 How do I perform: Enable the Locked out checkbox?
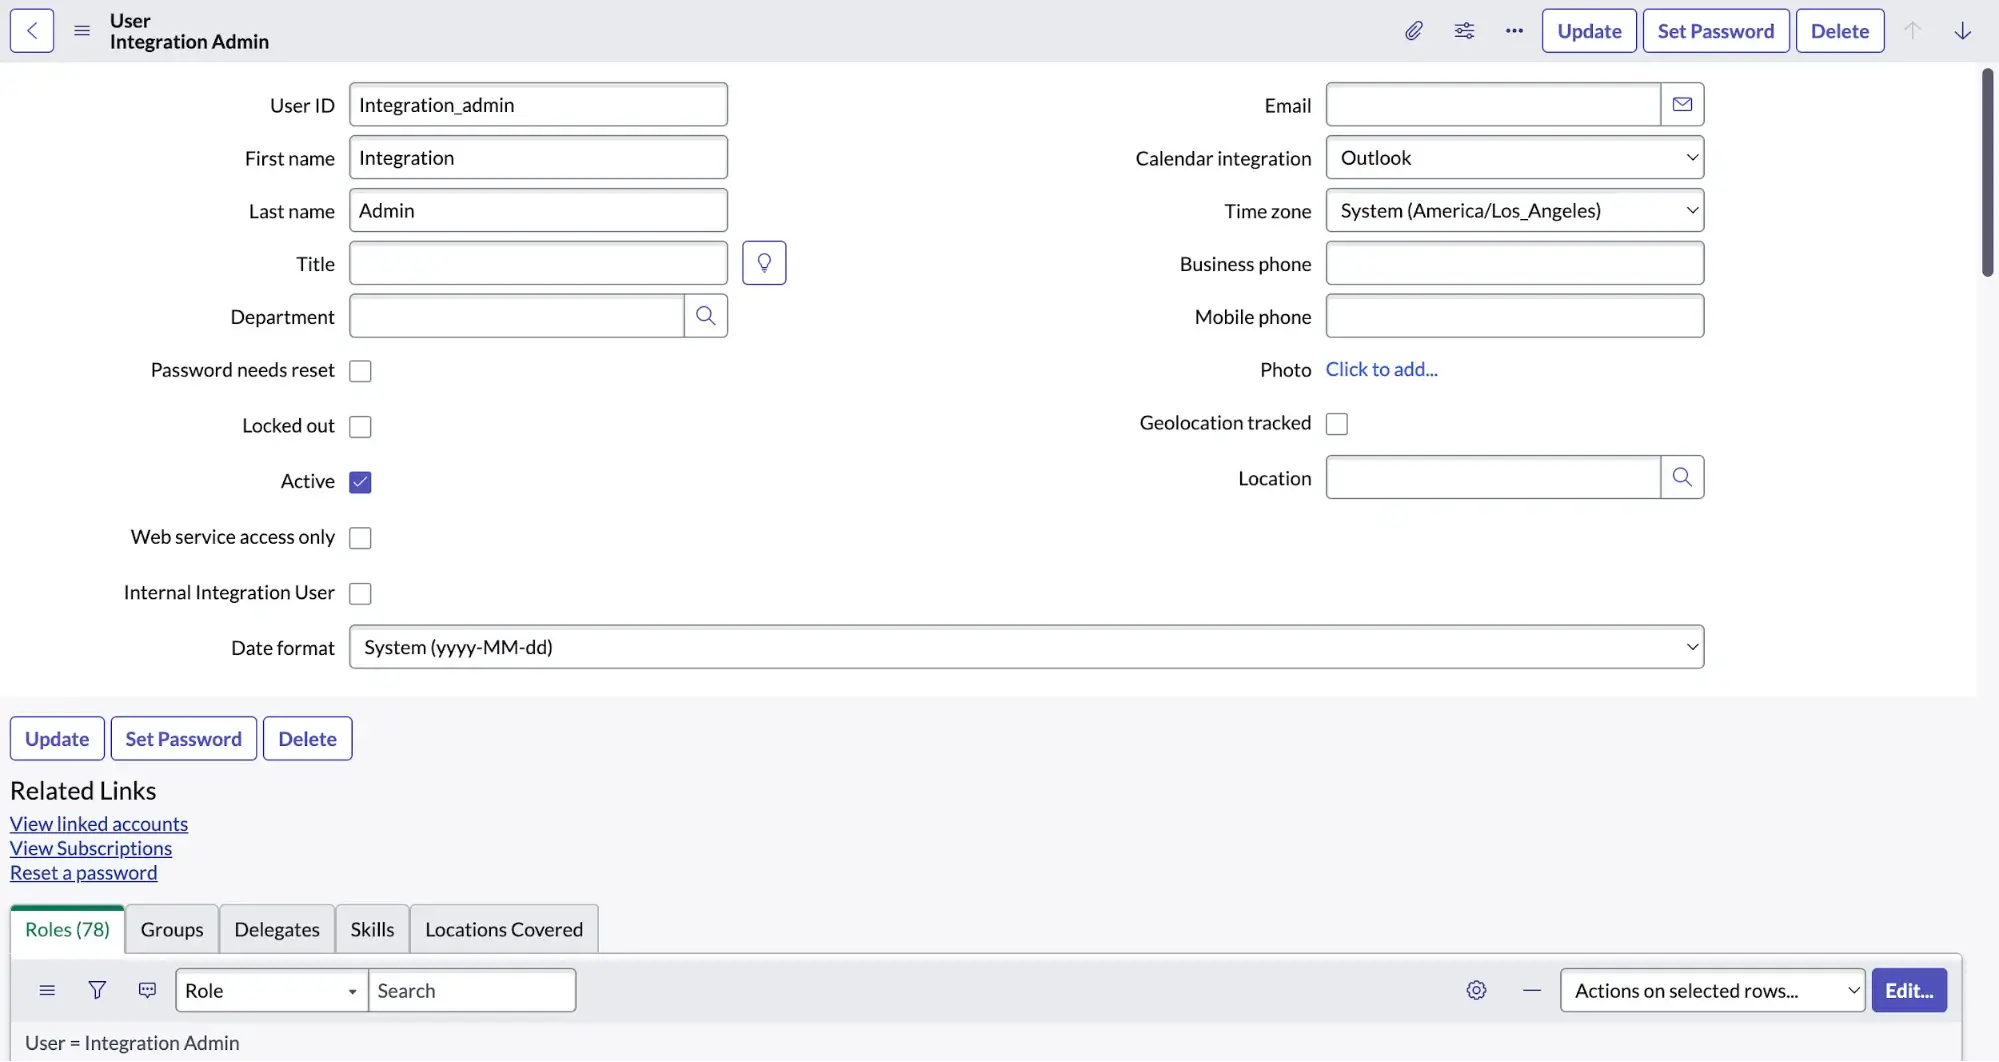pyautogui.click(x=359, y=426)
